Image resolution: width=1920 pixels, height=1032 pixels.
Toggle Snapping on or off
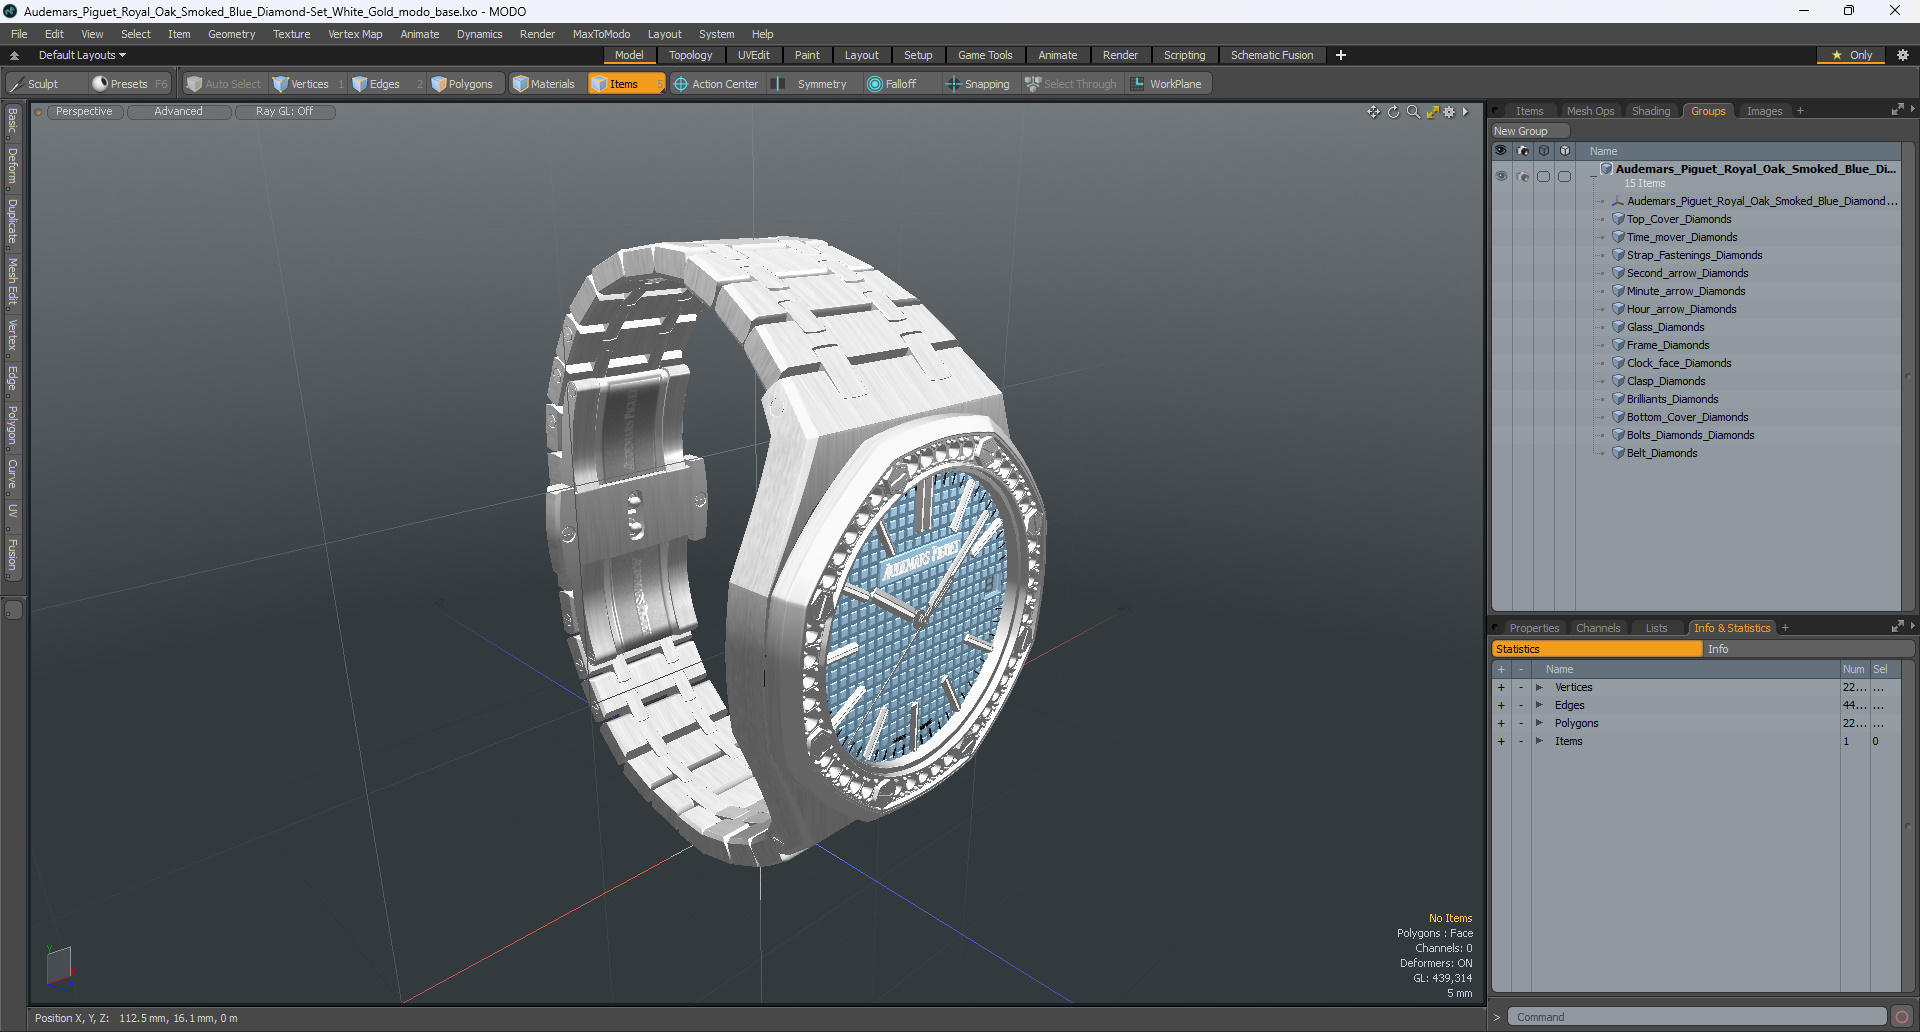(979, 84)
